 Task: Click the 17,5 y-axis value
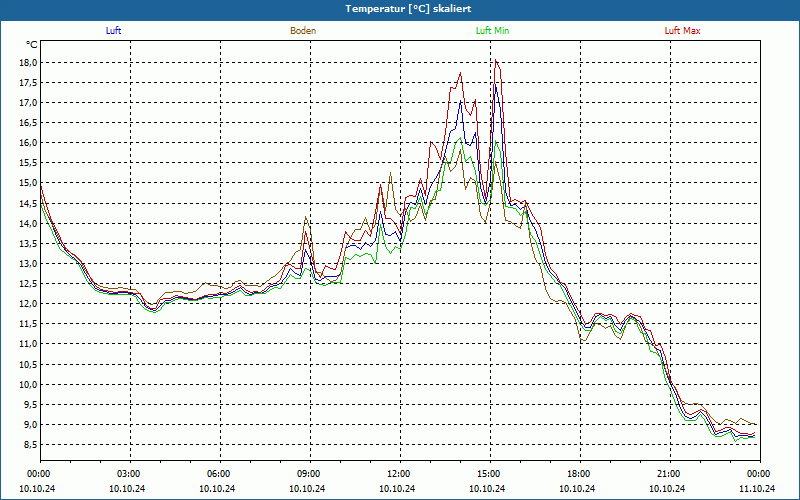29,83
